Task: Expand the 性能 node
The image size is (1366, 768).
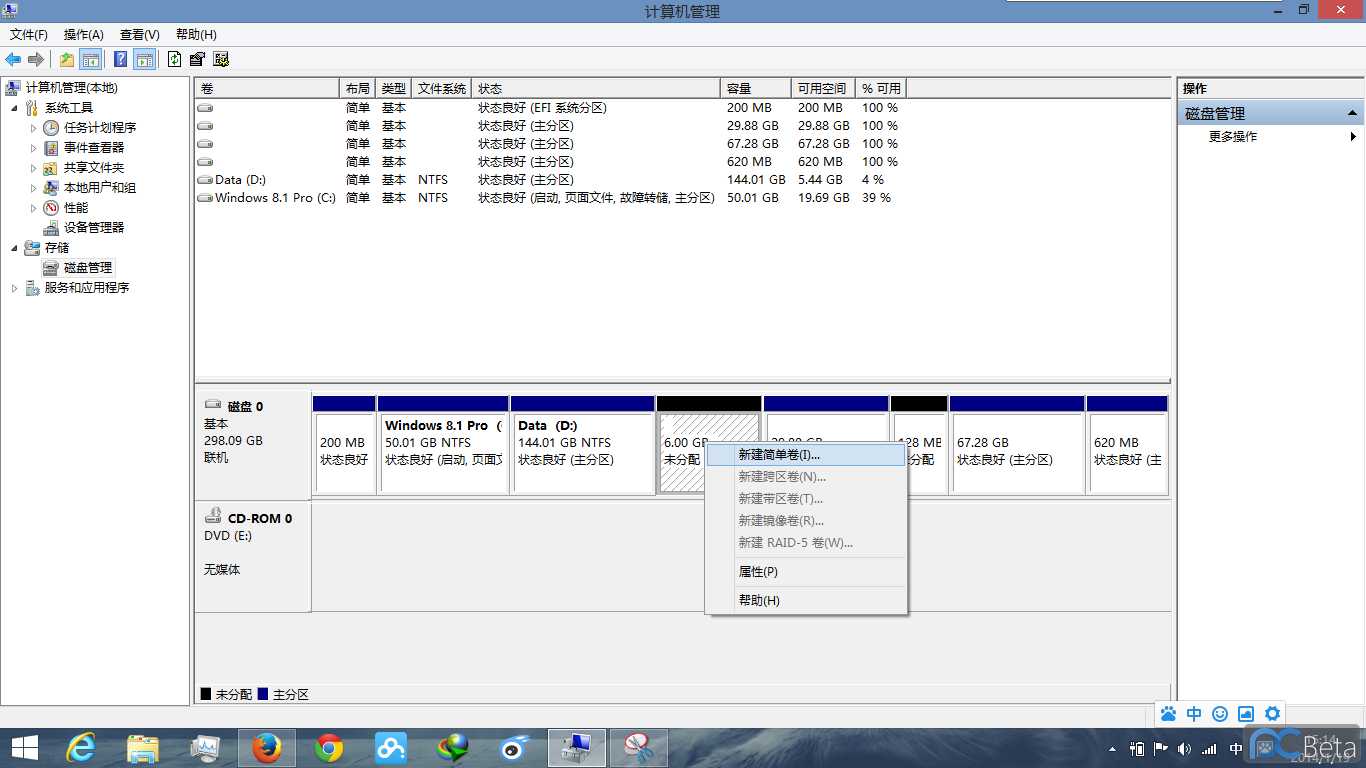Action: 33,208
